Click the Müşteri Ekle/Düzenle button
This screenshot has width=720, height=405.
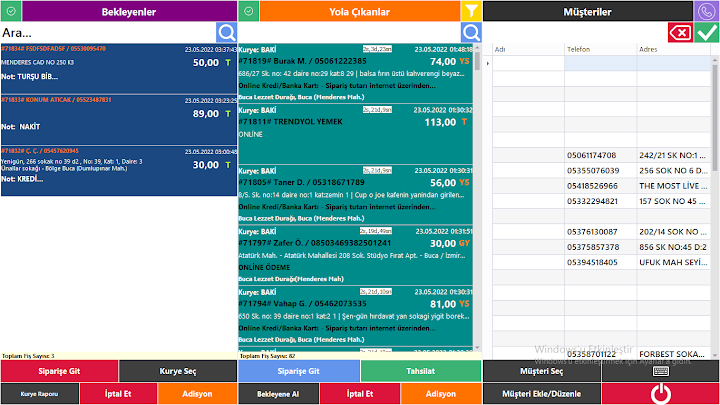542,394
